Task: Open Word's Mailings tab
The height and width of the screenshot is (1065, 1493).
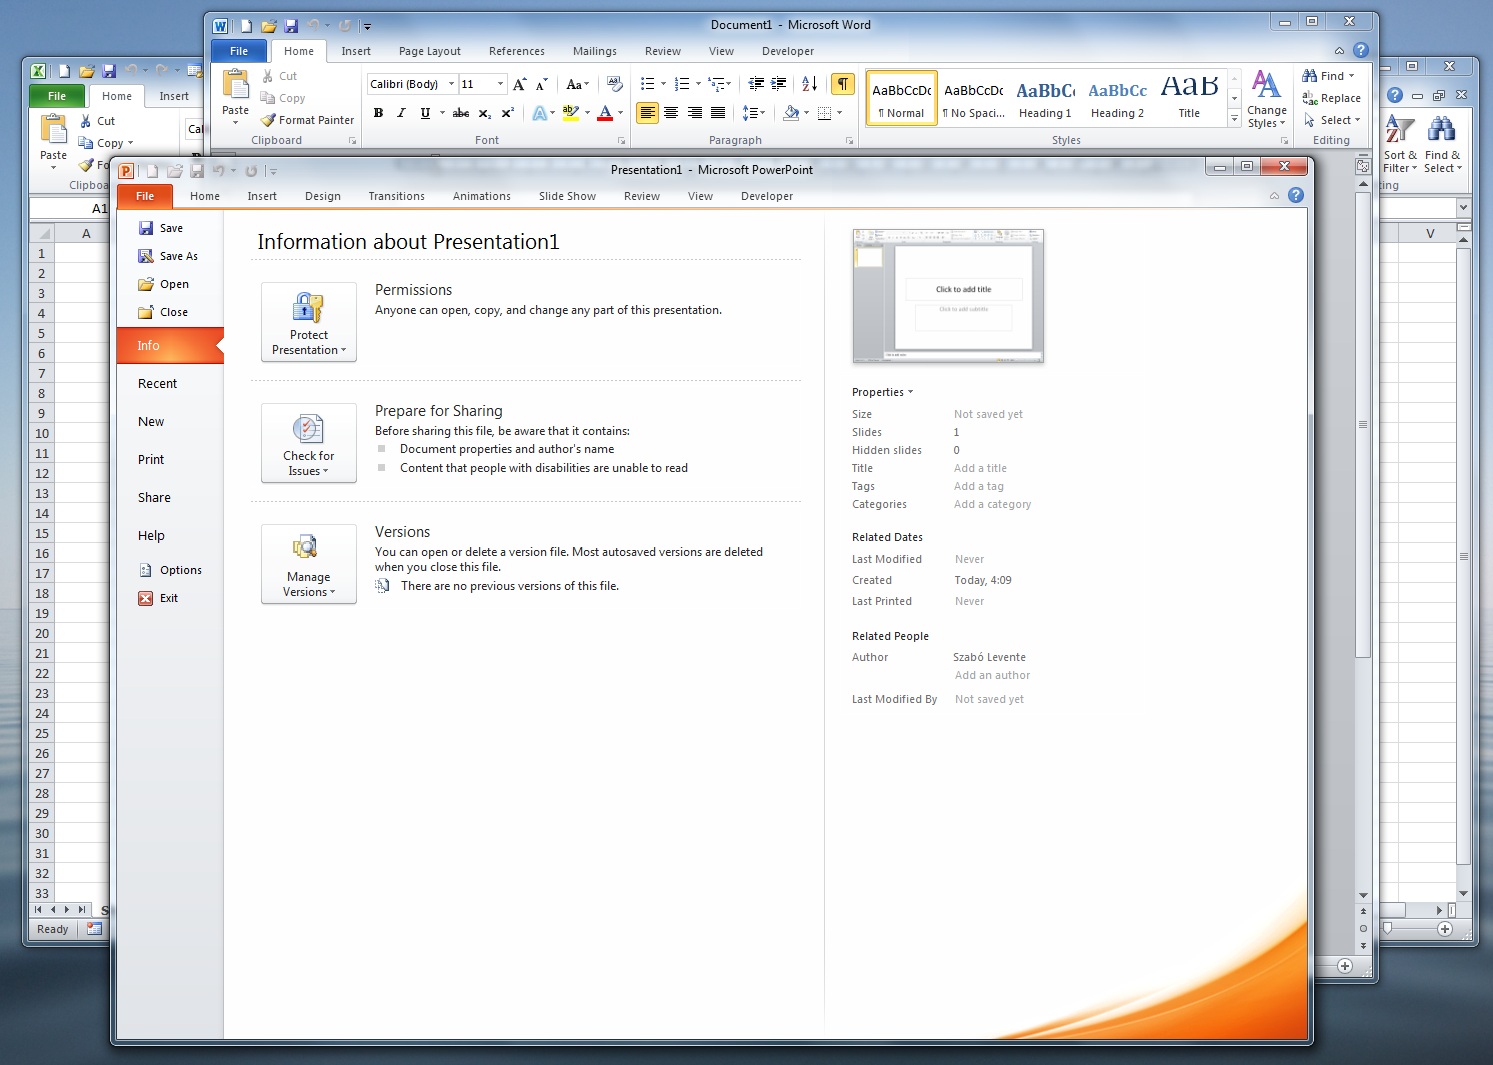Action: [x=595, y=51]
